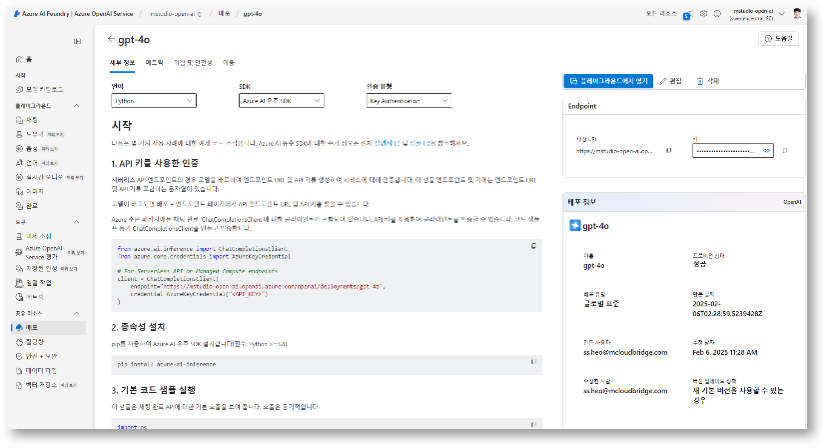Collapse the shared resources section in sidebar
The image size is (826, 448).
click(x=76, y=314)
